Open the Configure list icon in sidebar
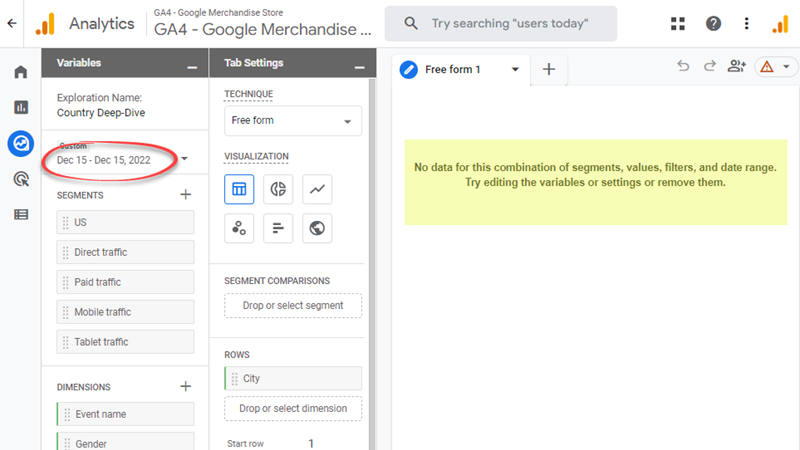Viewport: 800px width, 450px height. click(21, 215)
